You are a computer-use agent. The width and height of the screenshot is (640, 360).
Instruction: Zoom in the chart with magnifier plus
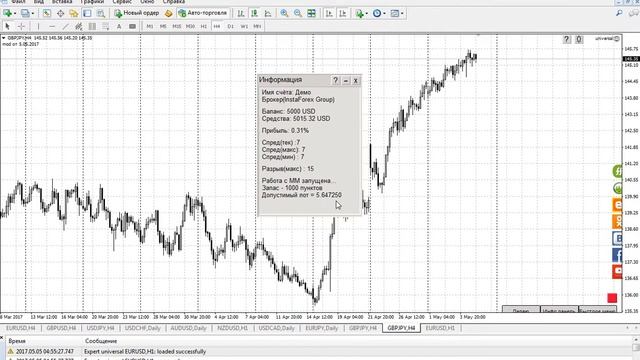[x=284, y=13]
